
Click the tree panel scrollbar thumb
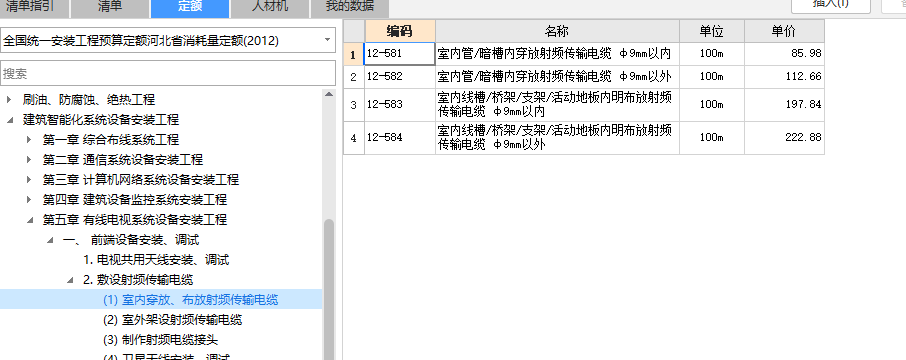(x=329, y=289)
